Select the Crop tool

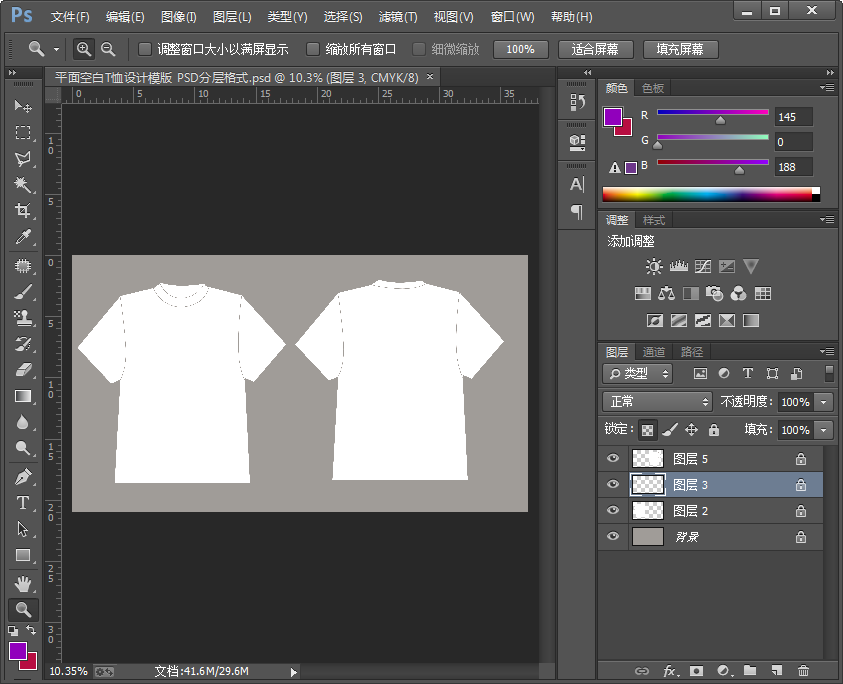23,210
